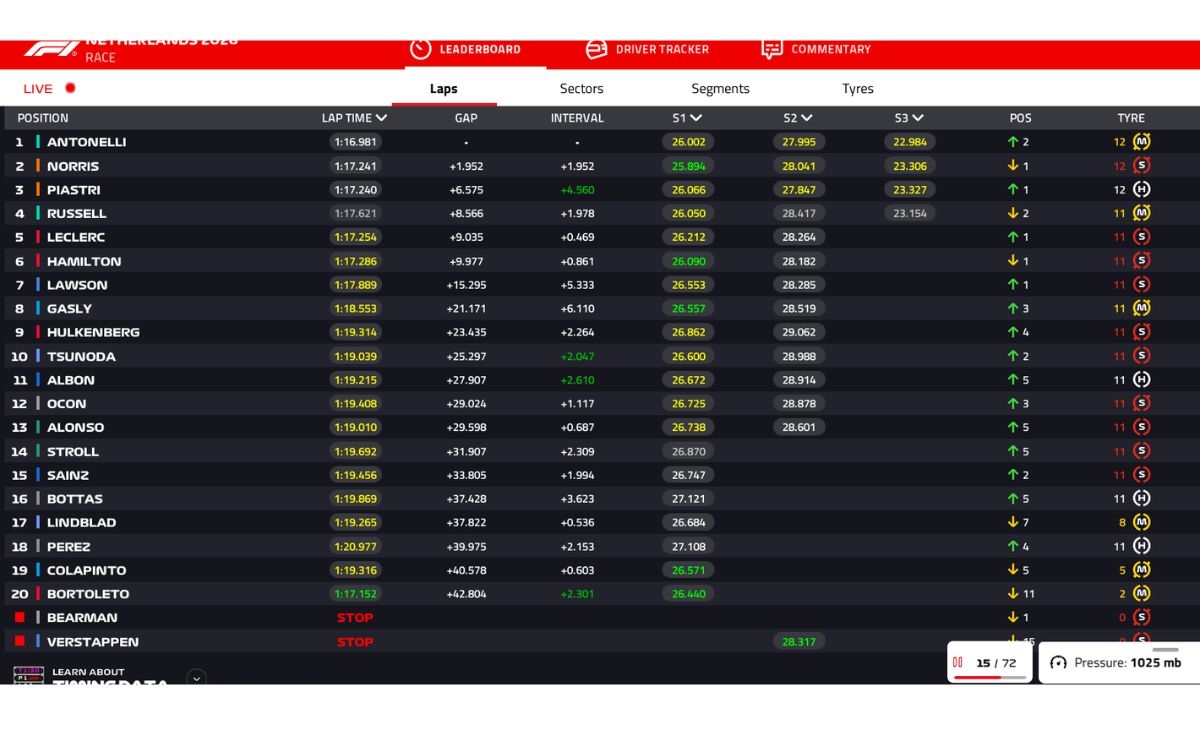Screen dimensions: 1200x729
Task: Select driver HAMILTON row name
Action: 84,261
